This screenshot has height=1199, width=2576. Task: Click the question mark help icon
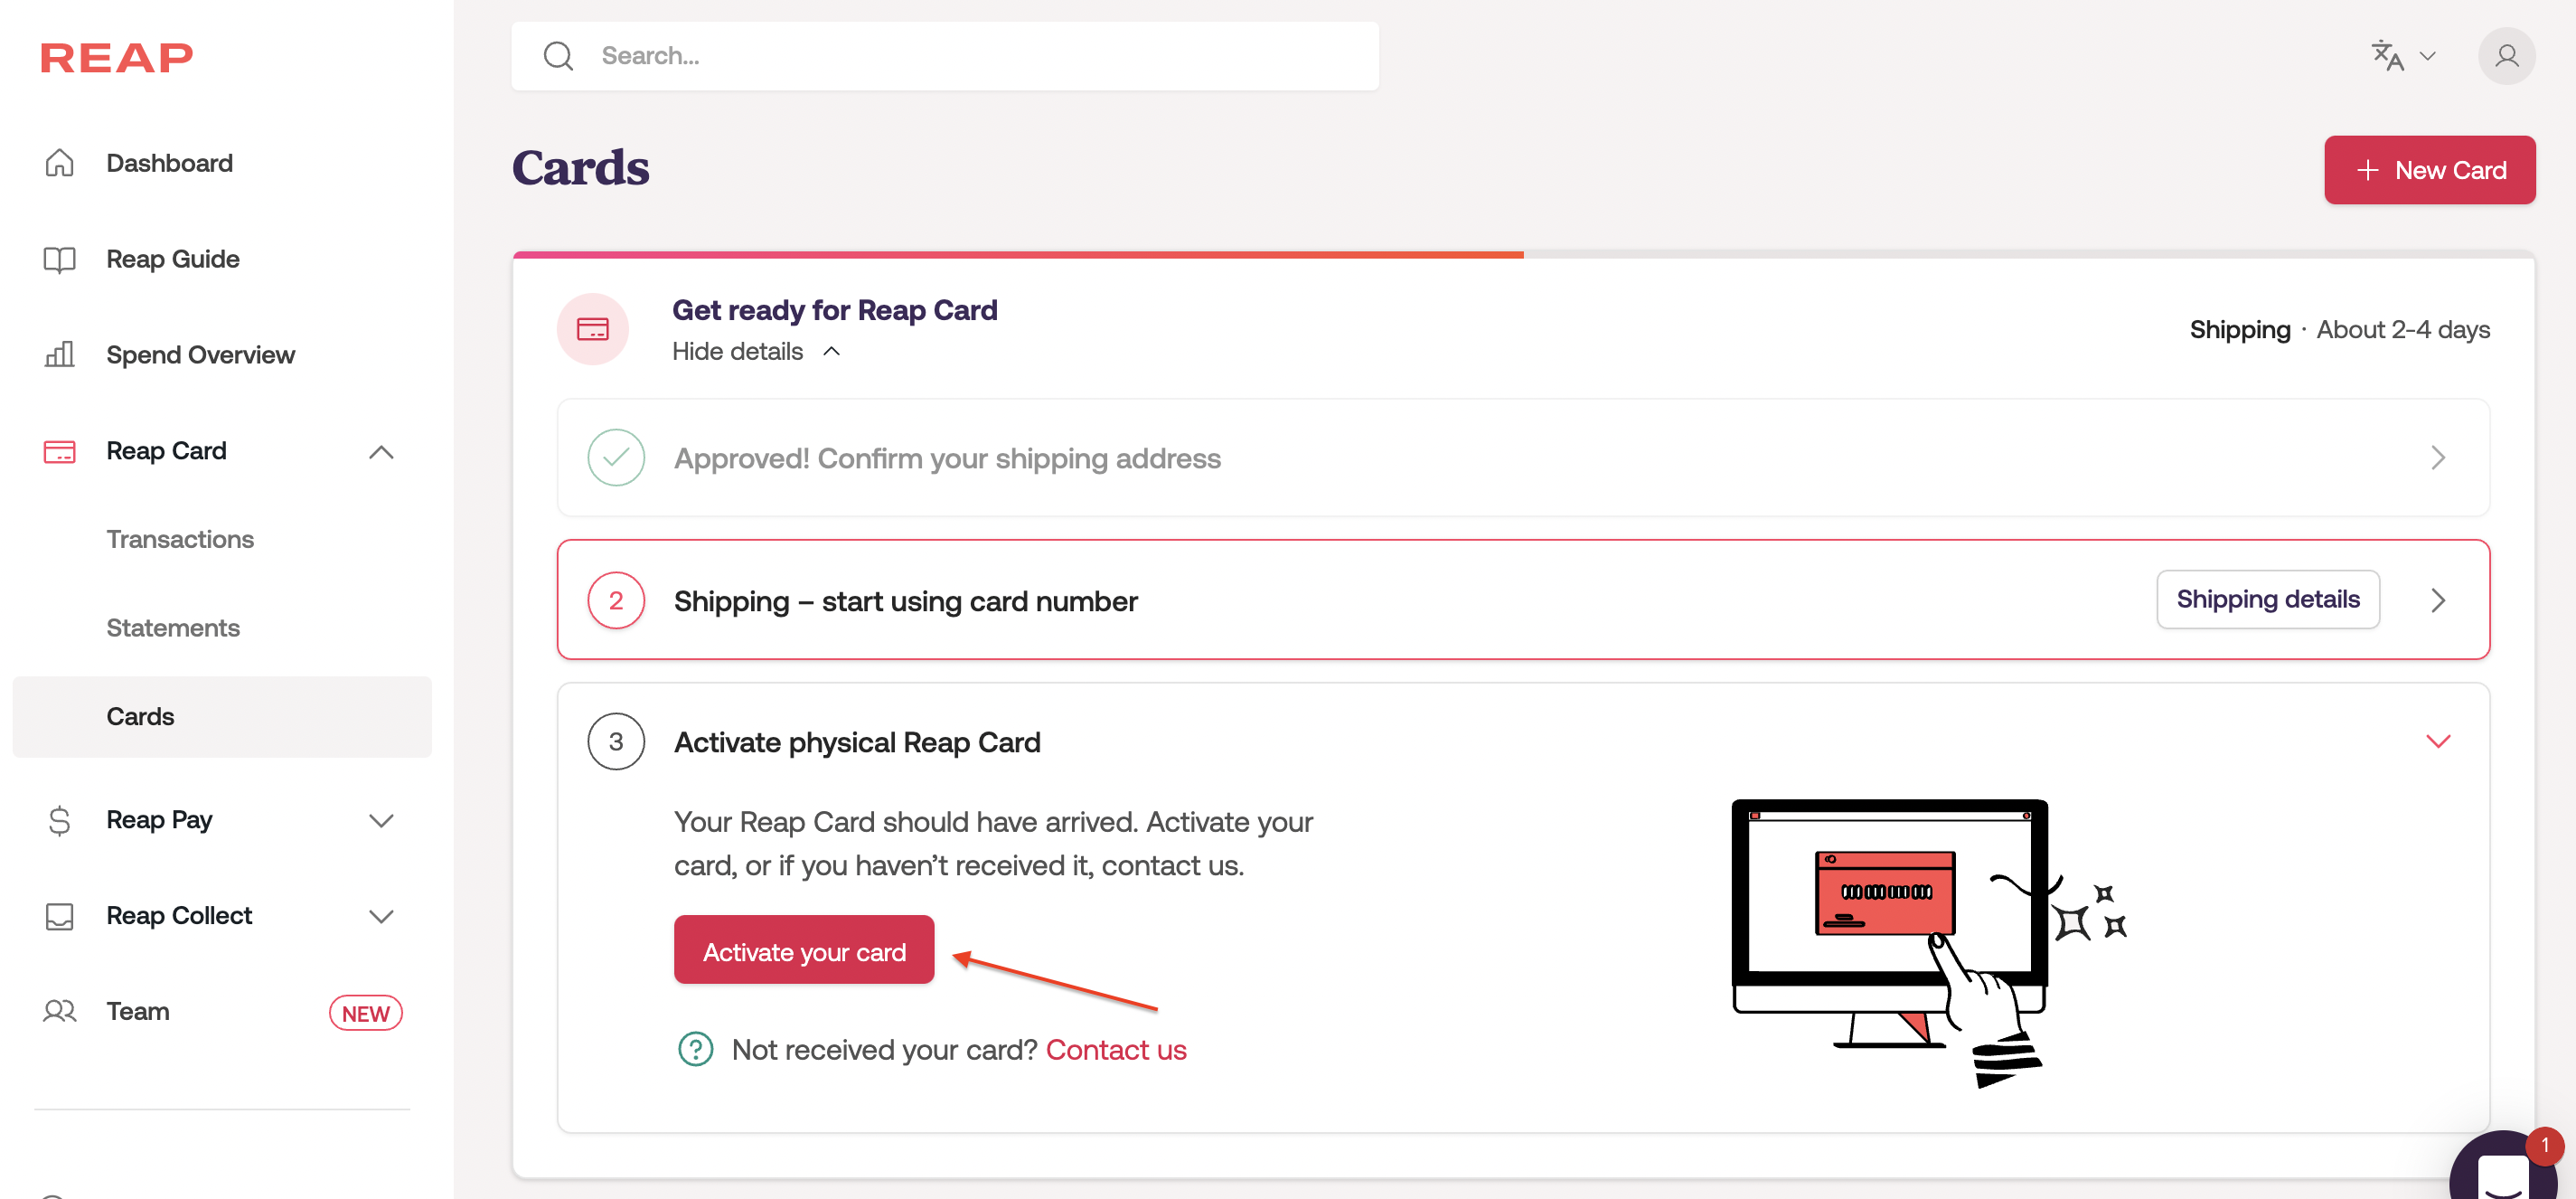pyautogui.click(x=696, y=1049)
